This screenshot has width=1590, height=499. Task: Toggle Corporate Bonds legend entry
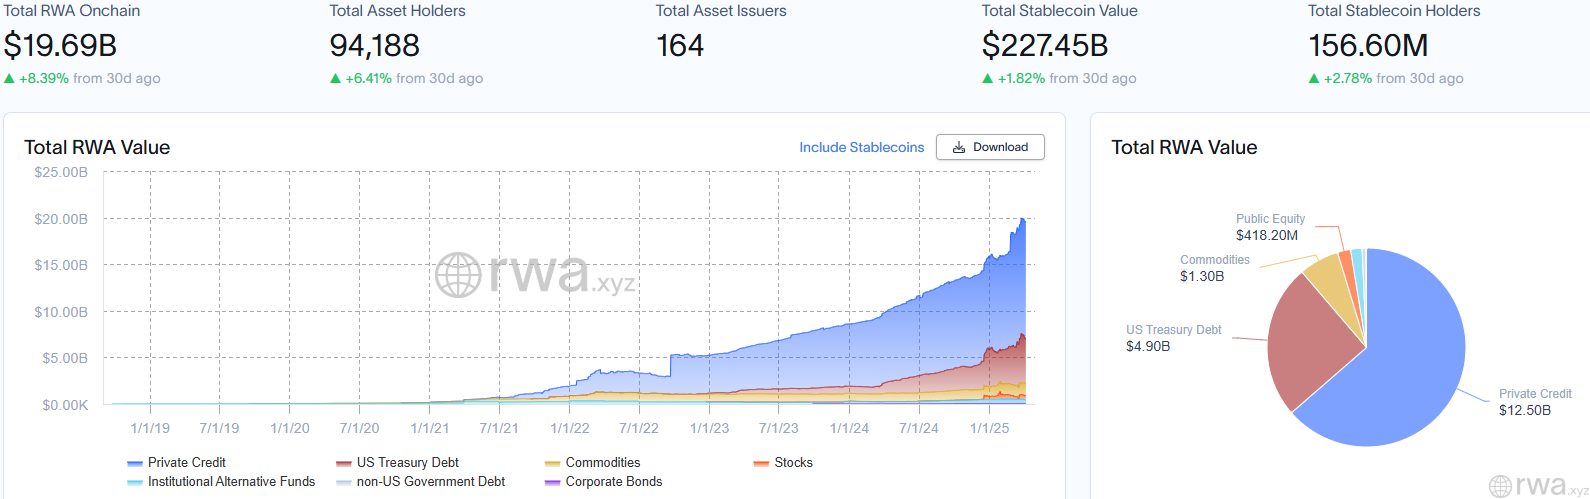604,482
